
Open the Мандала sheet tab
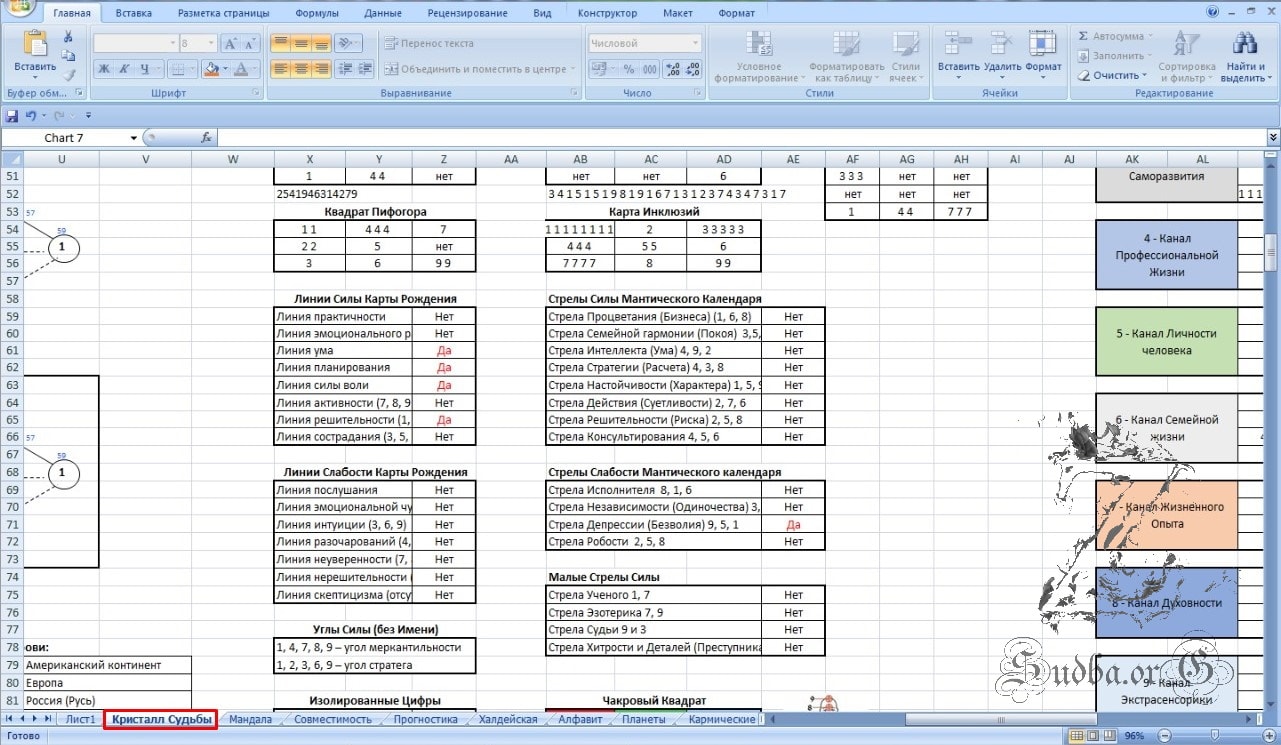pyautogui.click(x=250, y=719)
